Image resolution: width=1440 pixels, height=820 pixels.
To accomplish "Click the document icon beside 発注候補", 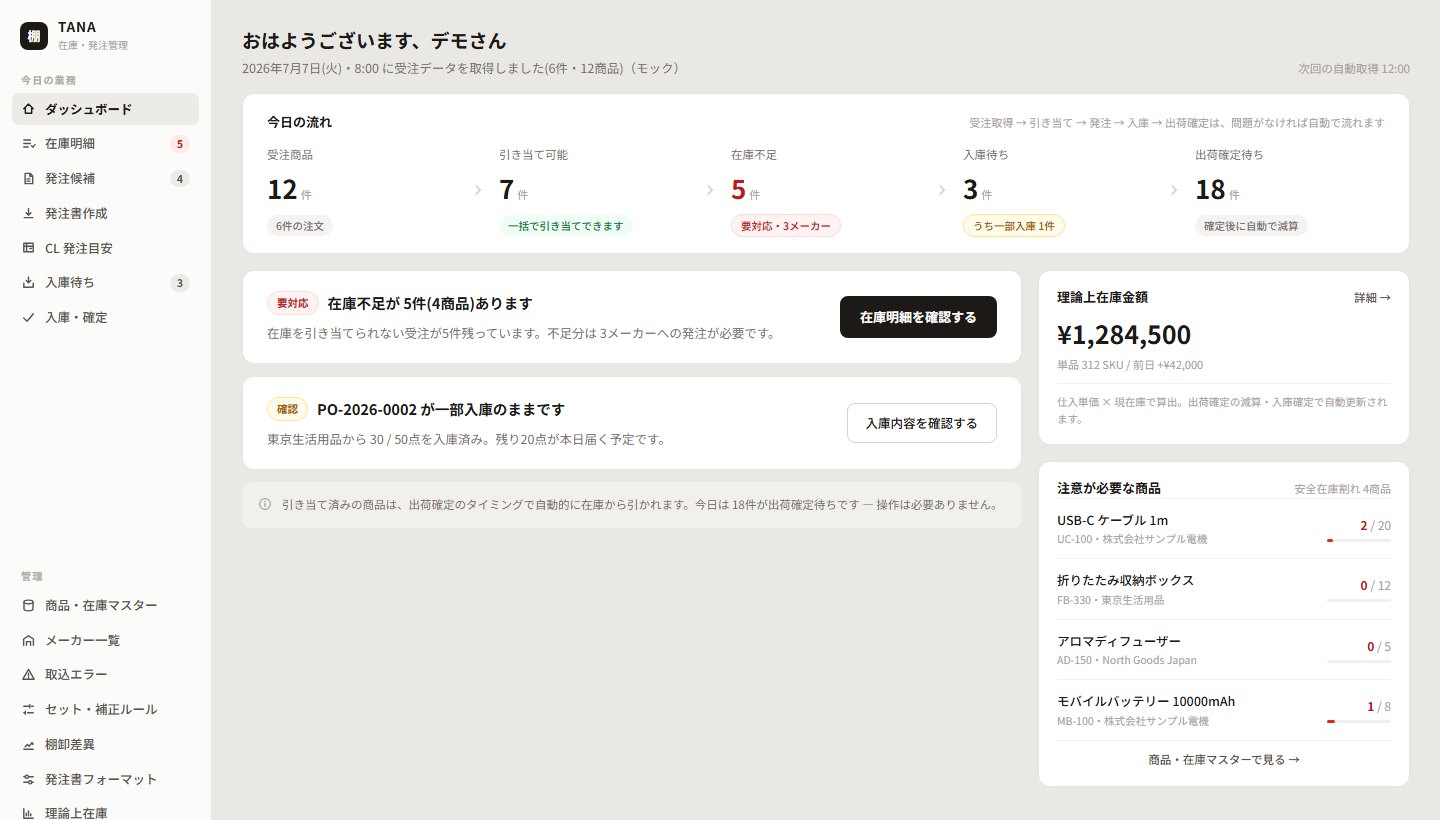I will (x=28, y=179).
